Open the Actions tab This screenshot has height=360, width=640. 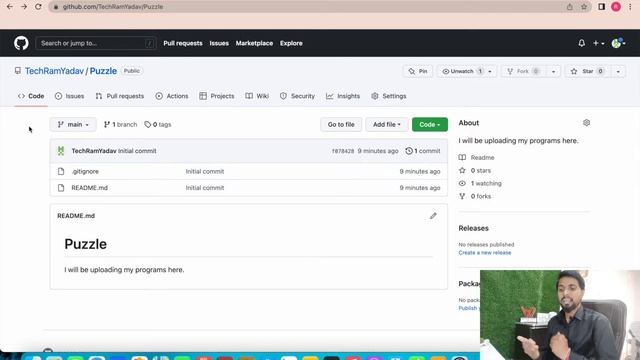[x=172, y=96]
